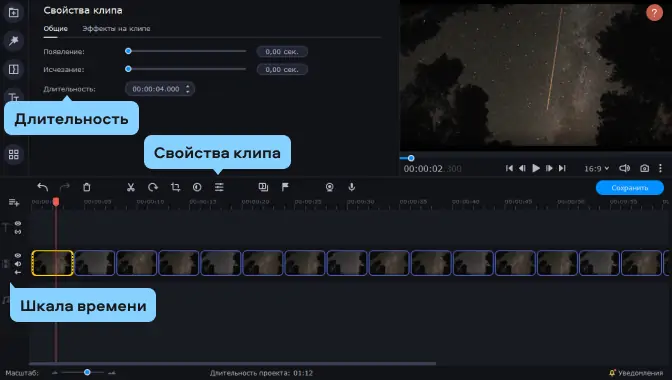Screen dimensions: 672x380
Task: Toggle visibility of the video track
Action: click(x=18, y=255)
